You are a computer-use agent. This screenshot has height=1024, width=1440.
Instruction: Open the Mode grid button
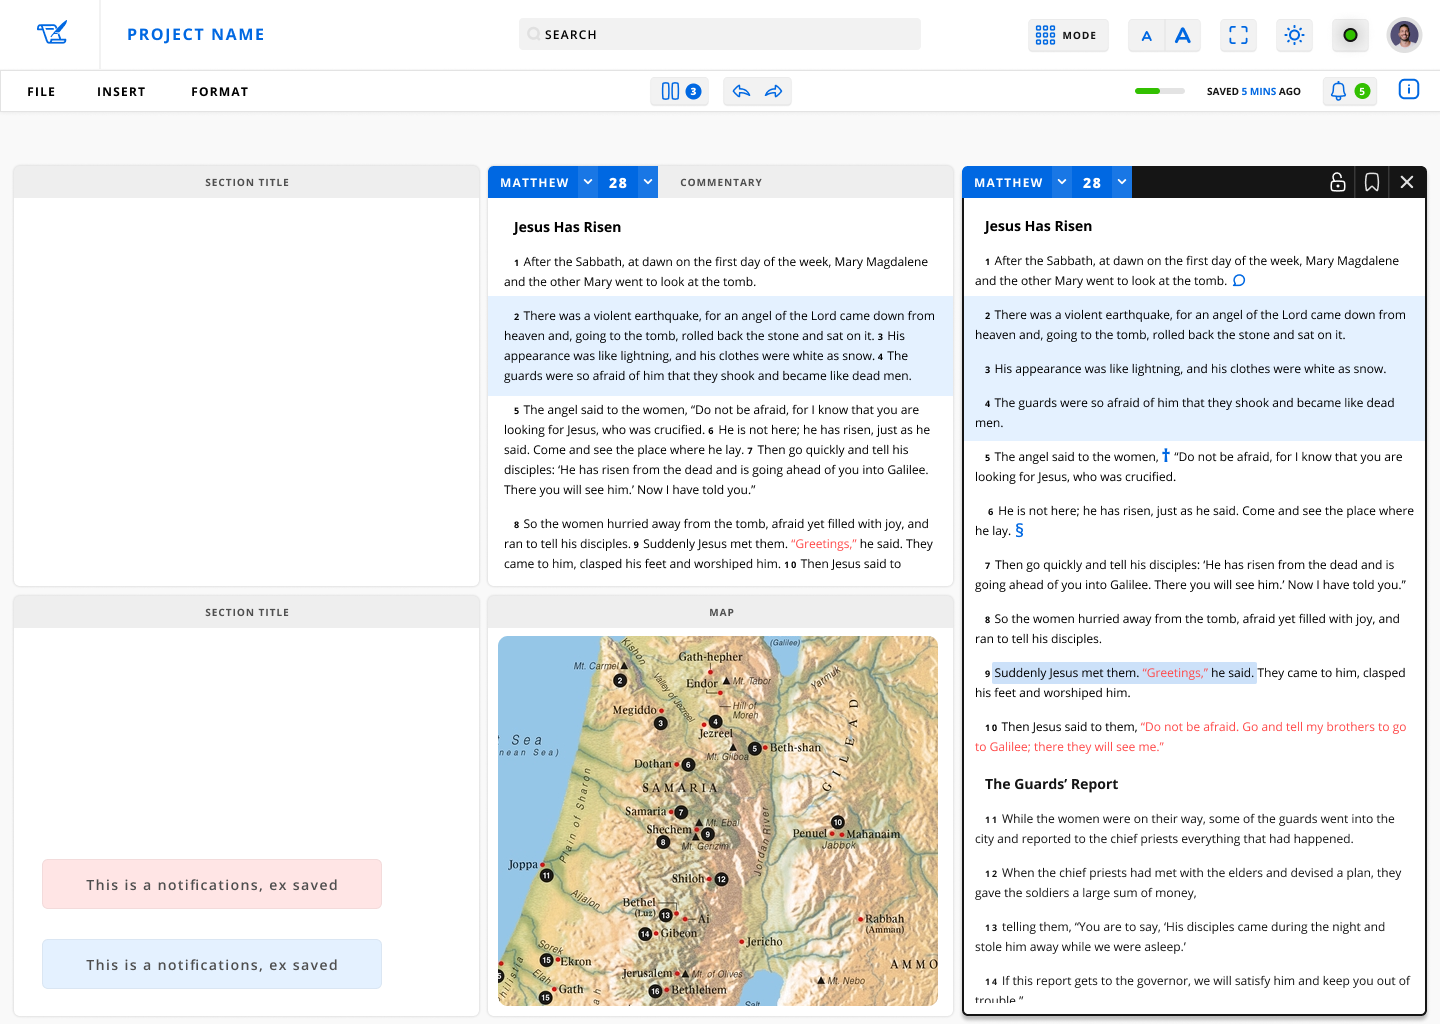coord(1068,35)
